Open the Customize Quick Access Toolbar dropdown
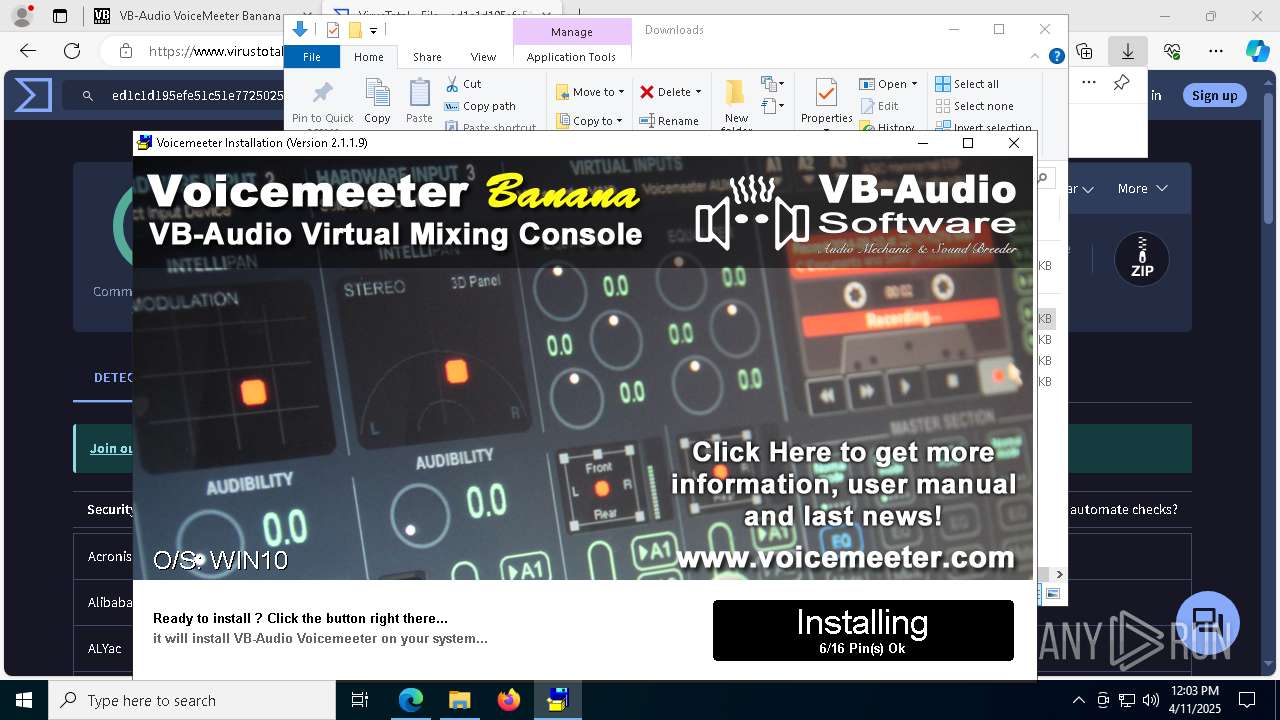This screenshot has height=720, width=1280. coord(373,31)
